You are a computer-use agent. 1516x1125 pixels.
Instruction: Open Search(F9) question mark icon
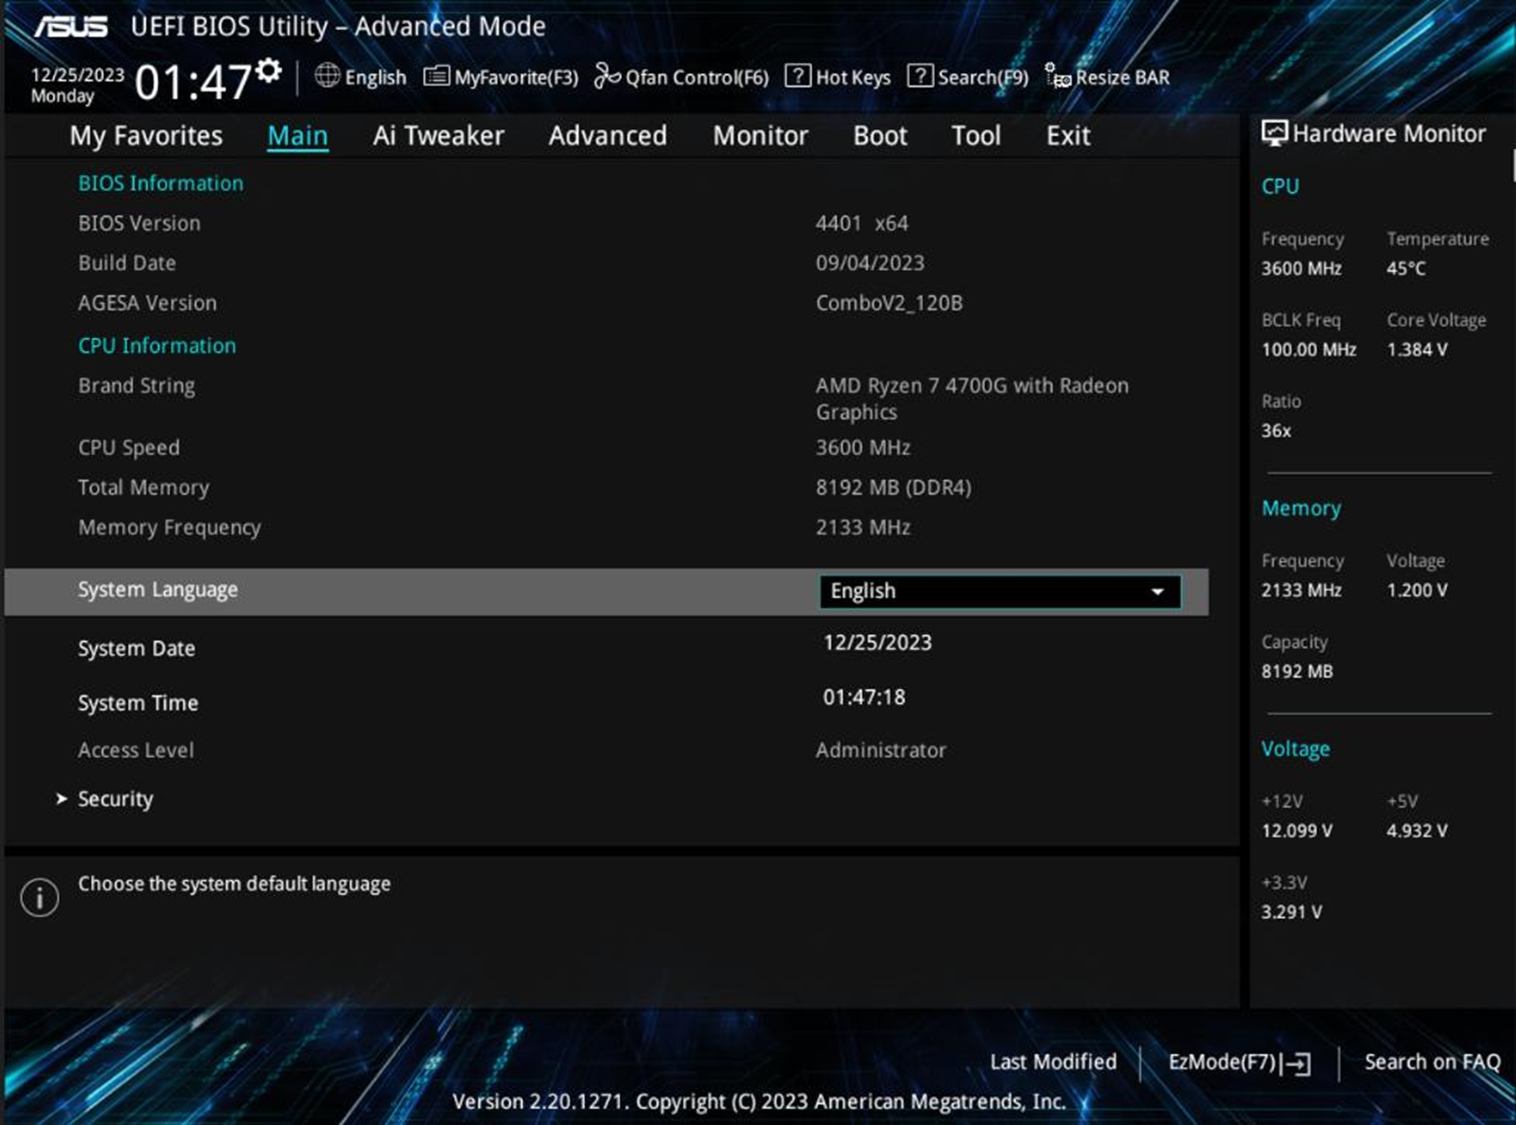[919, 76]
